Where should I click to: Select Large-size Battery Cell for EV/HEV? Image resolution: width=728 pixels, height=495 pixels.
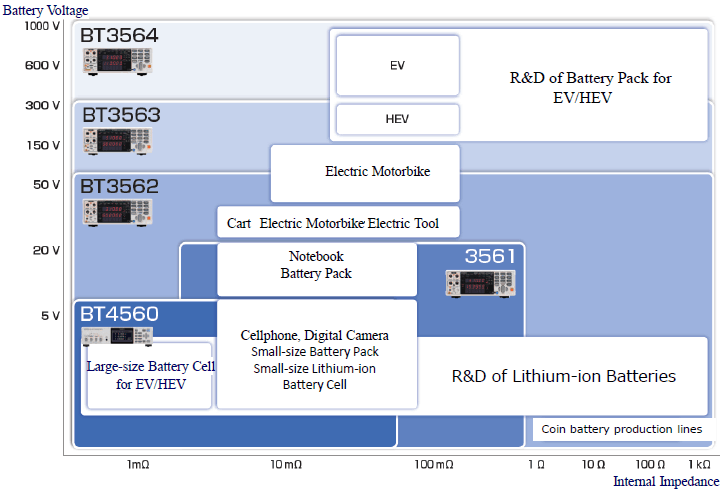[x=150, y=375]
